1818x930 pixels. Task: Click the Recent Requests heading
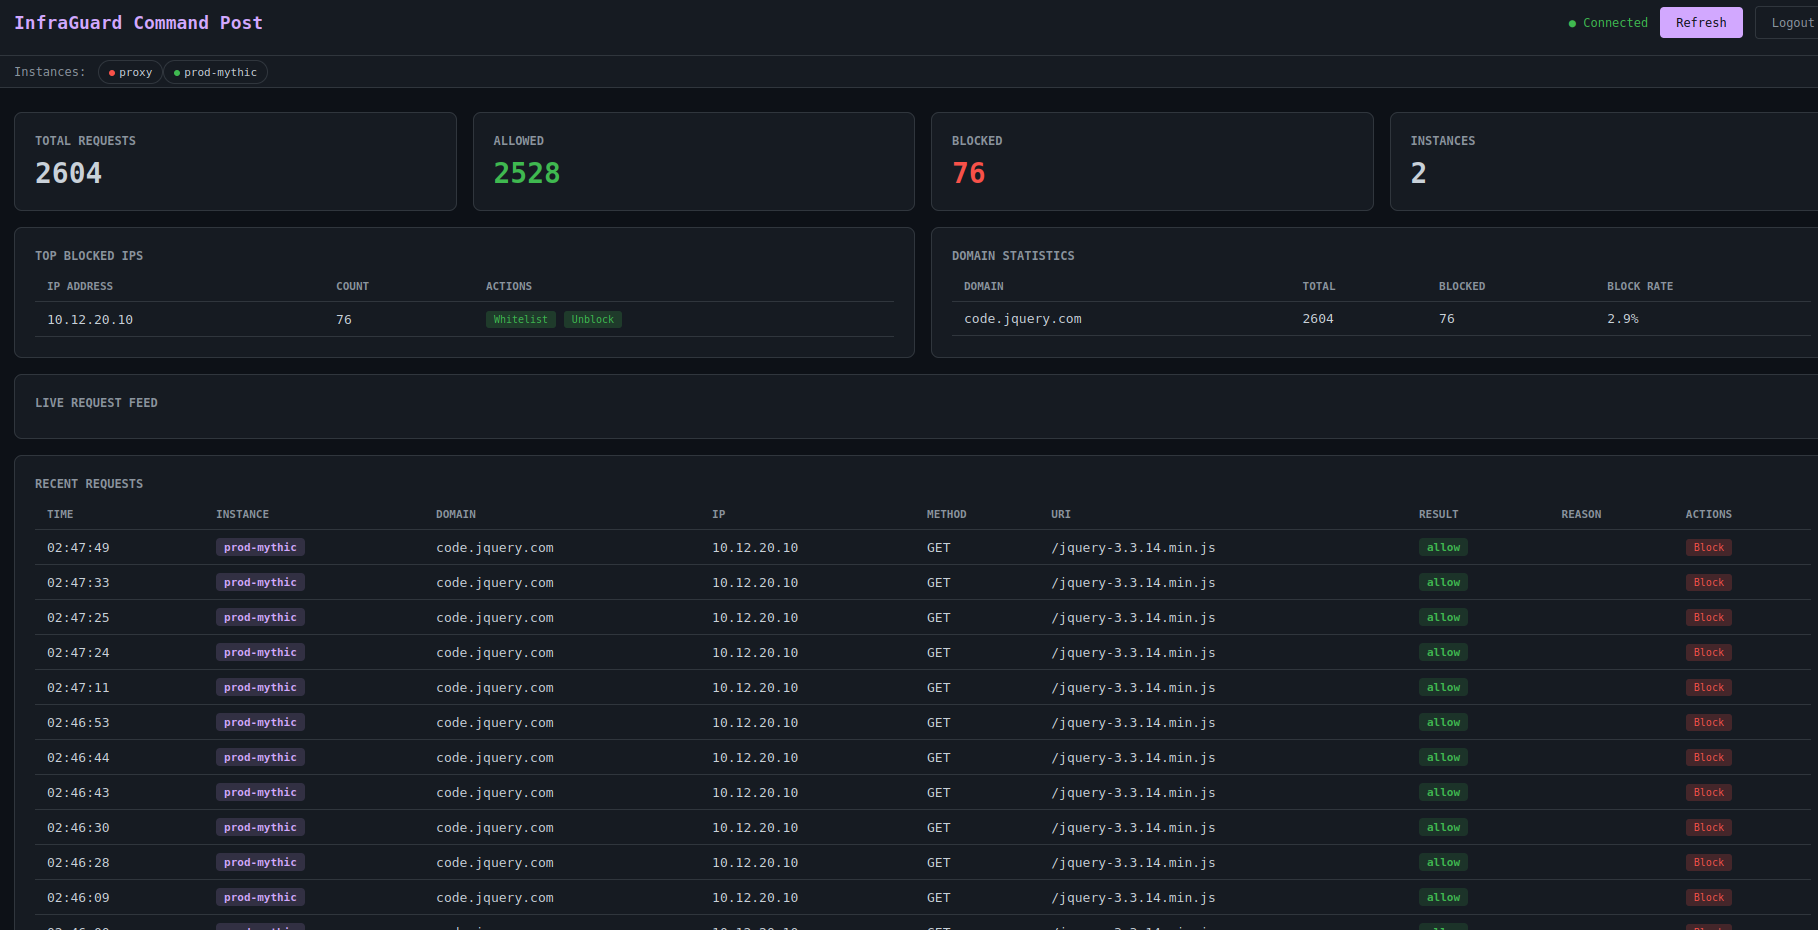[89, 484]
